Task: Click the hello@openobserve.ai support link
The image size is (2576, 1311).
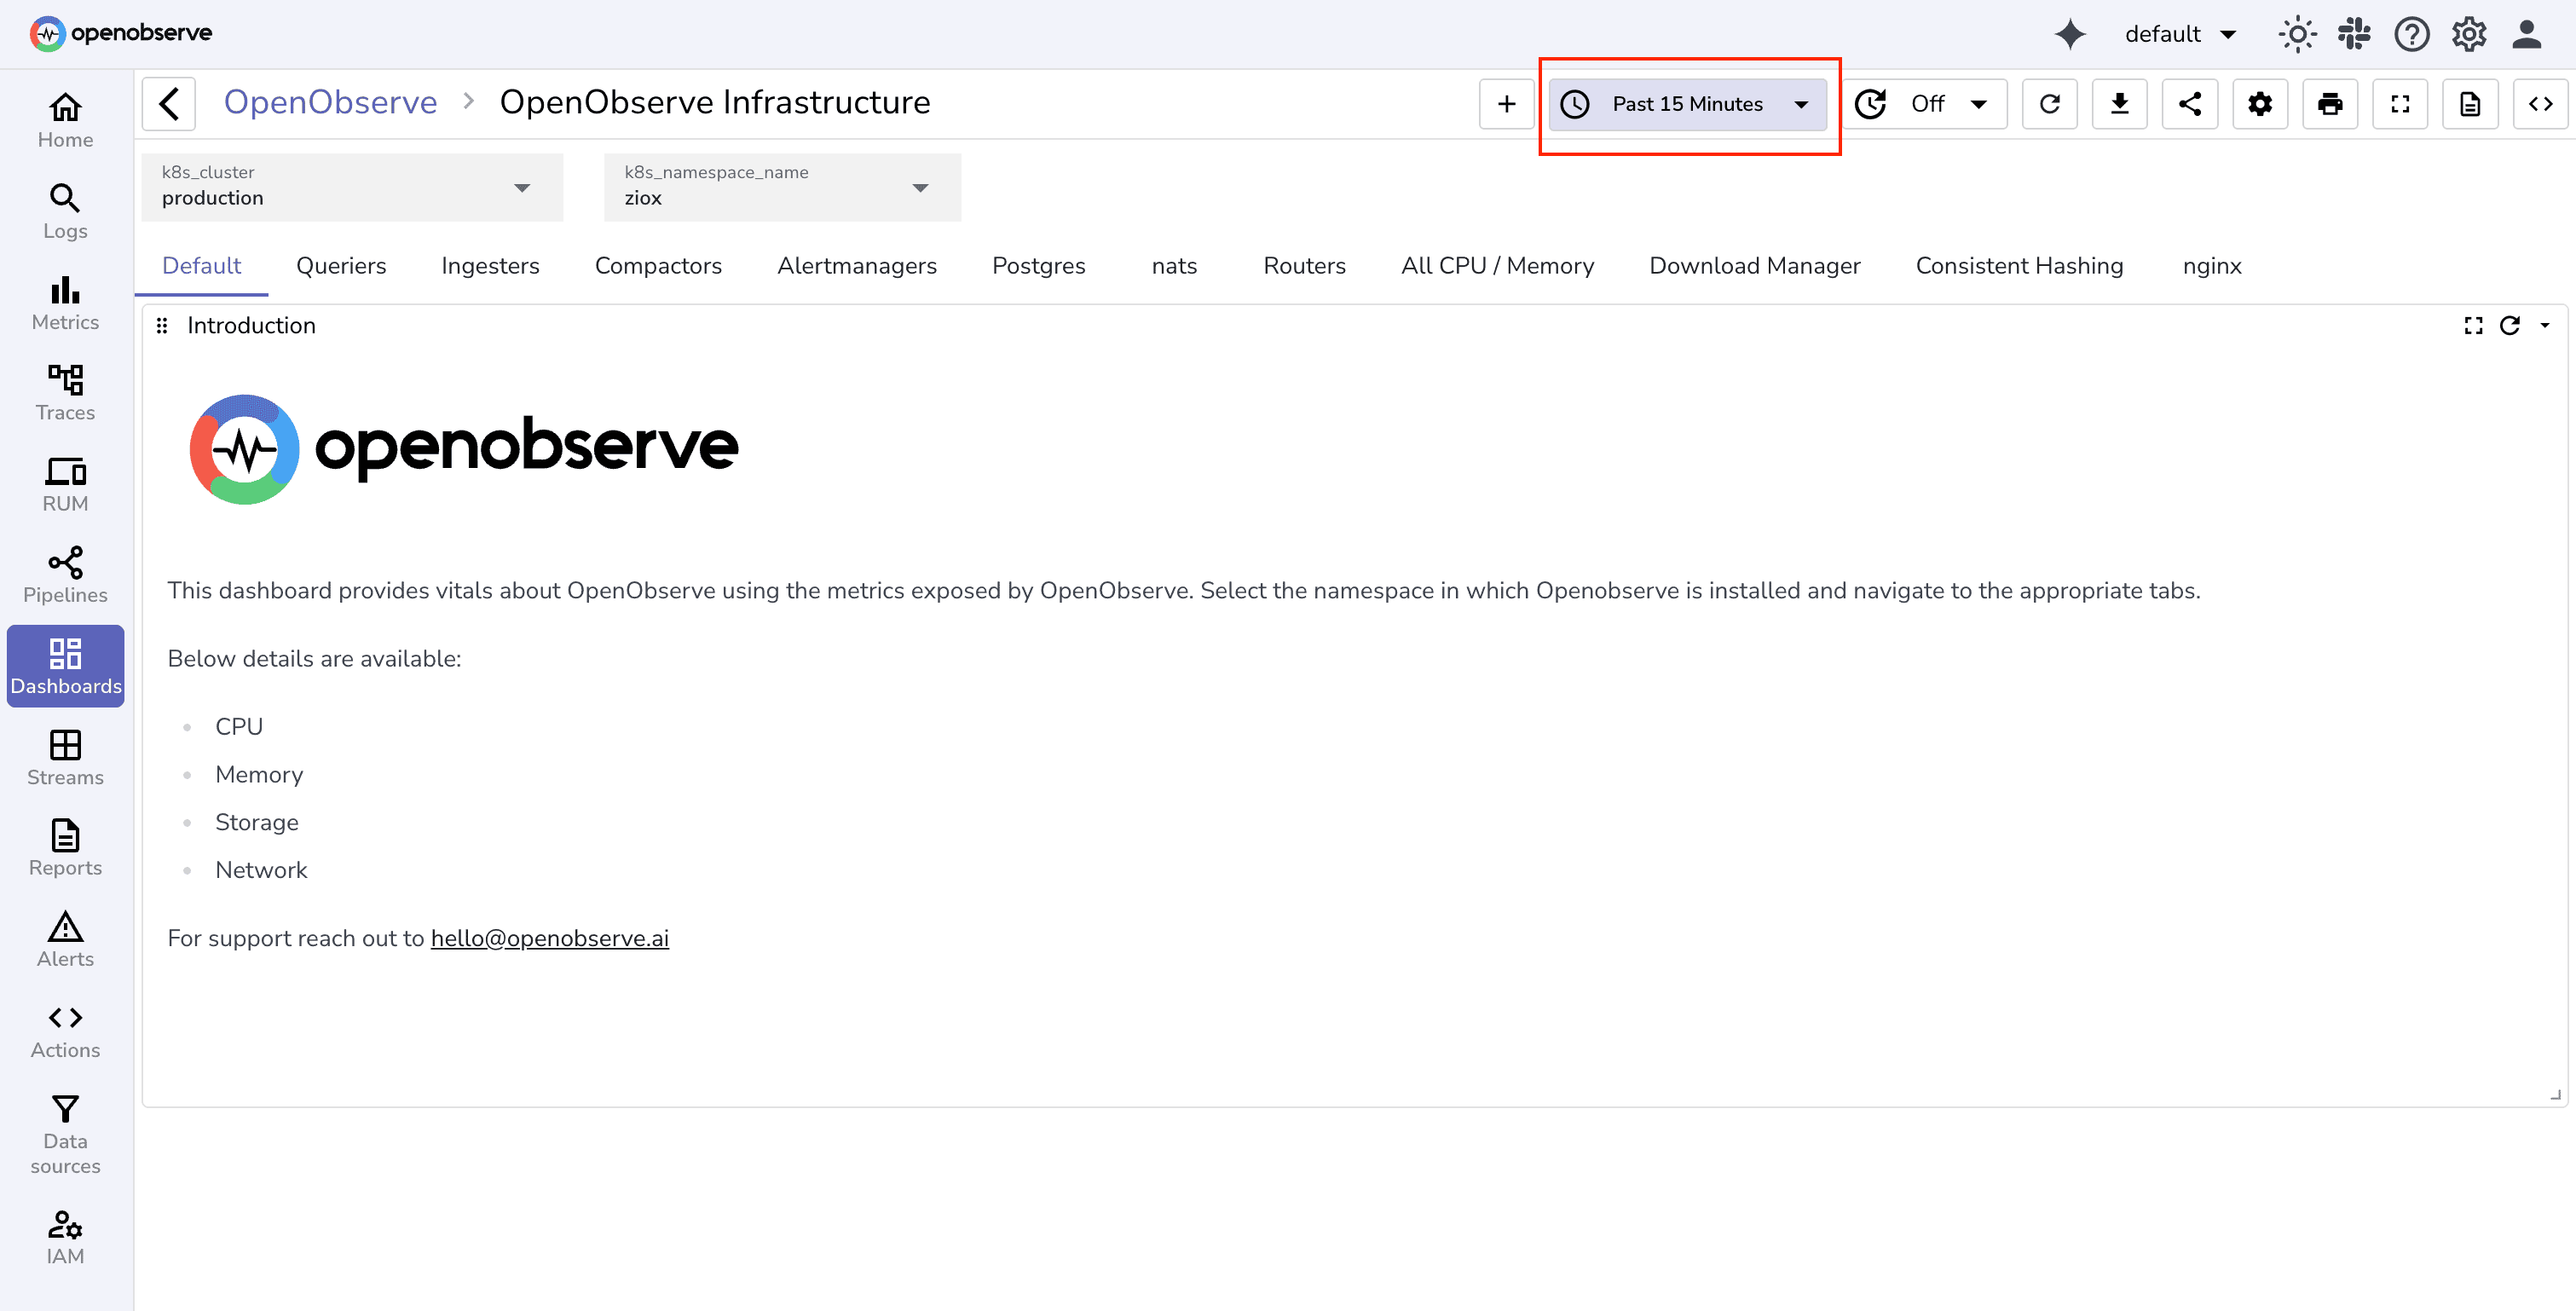Action: 549,938
